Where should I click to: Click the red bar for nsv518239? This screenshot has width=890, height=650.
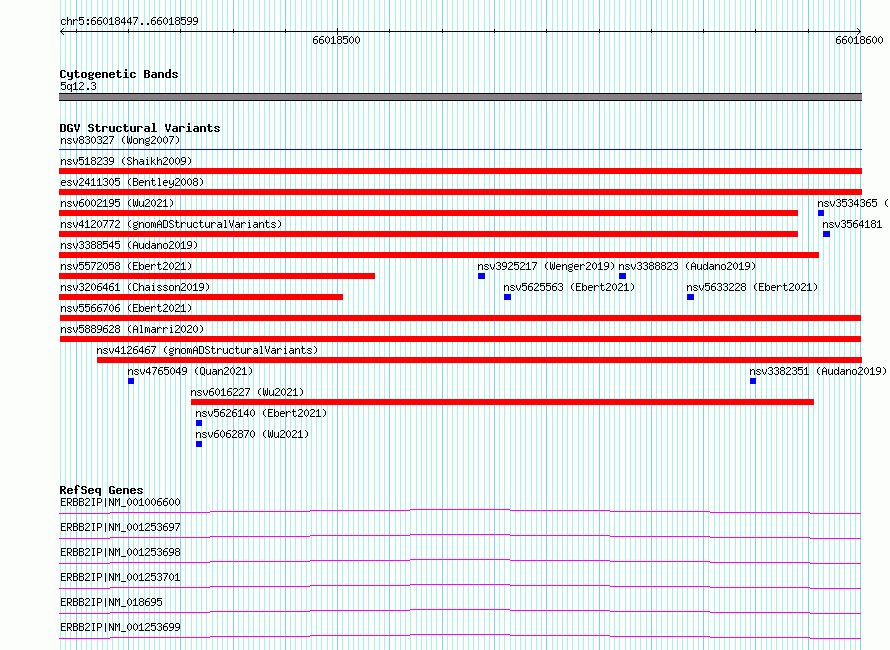pyautogui.click(x=460, y=171)
